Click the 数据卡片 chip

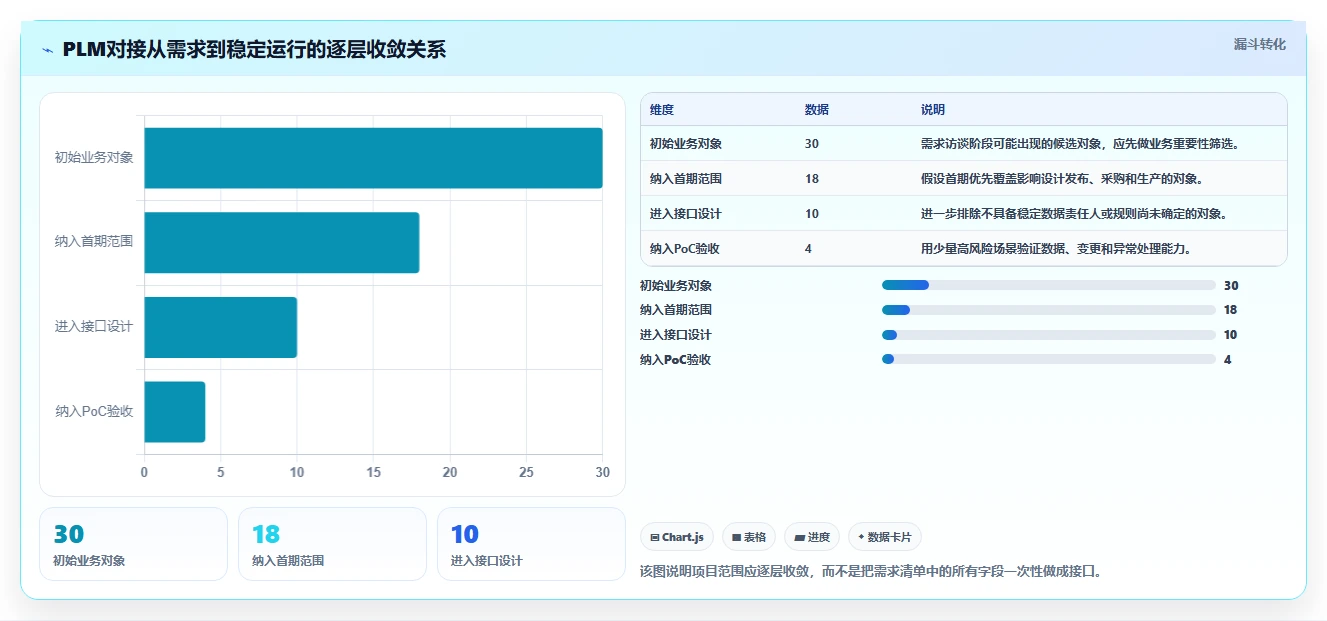885,537
